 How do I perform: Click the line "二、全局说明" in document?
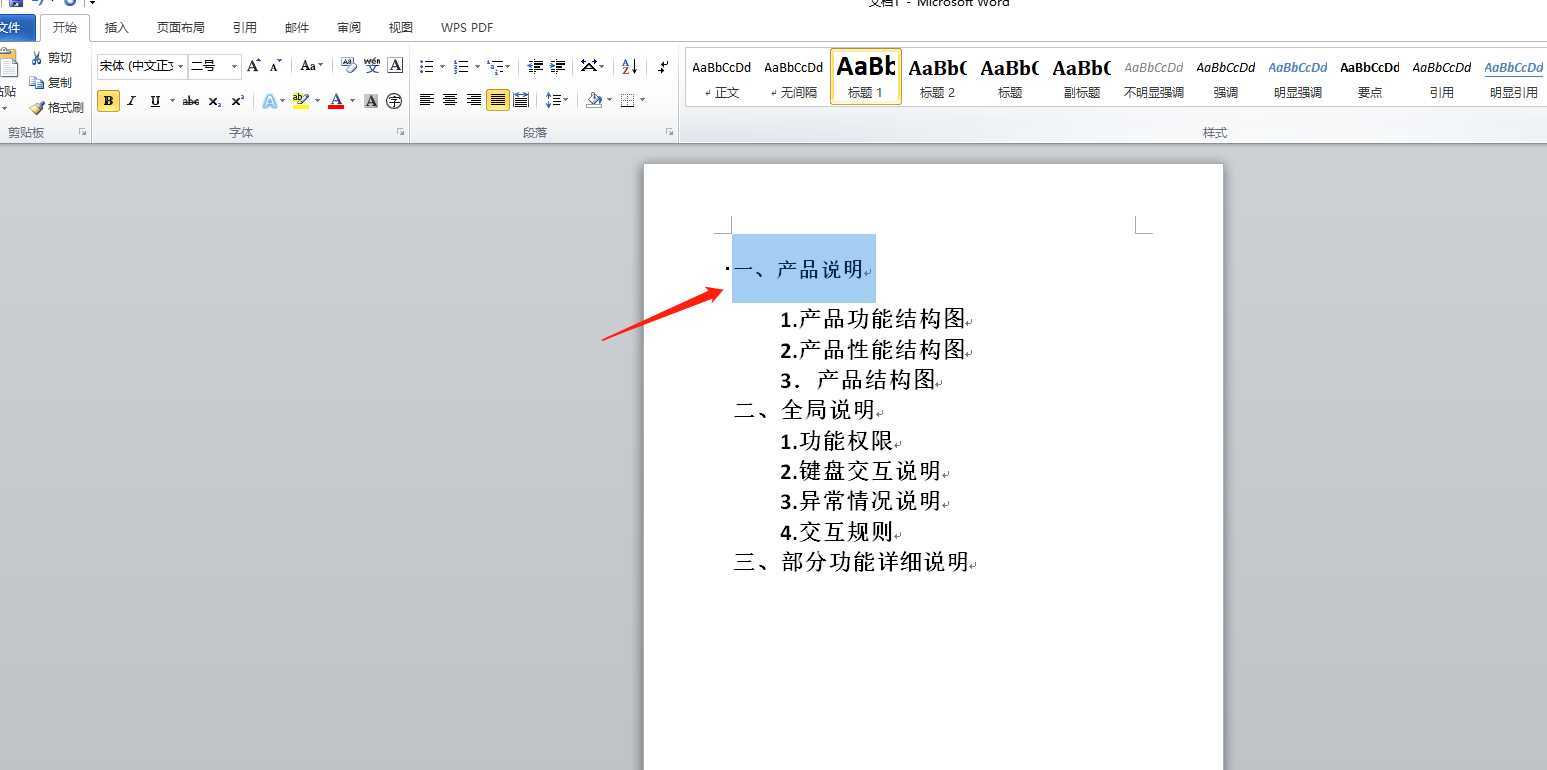(805, 410)
